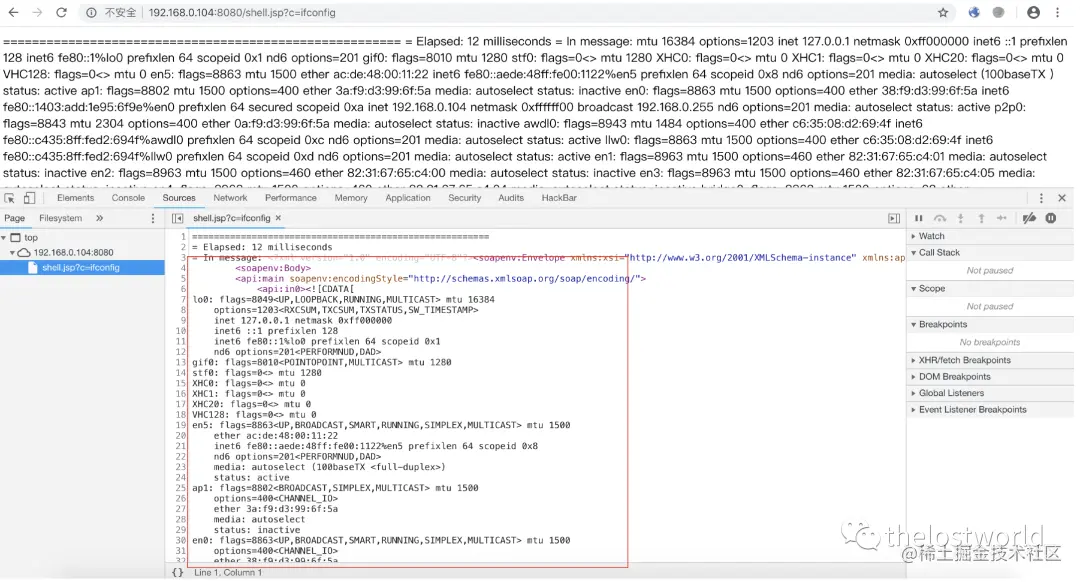Open the Chrome profile avatar

tap(1033, 12)
